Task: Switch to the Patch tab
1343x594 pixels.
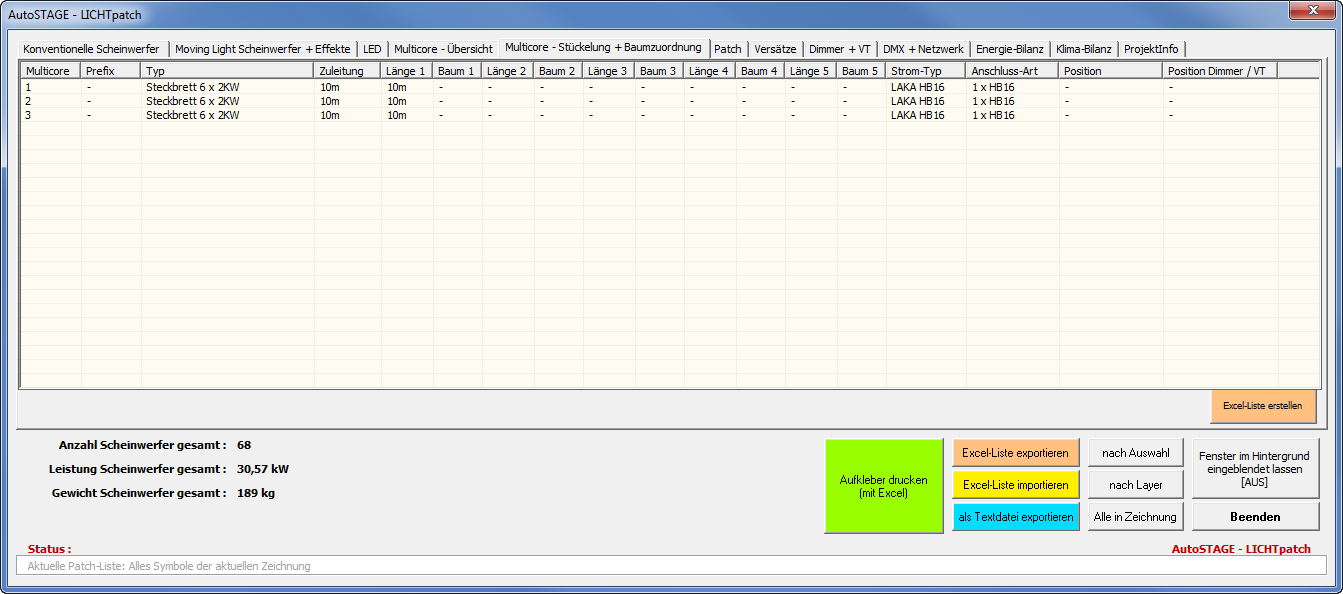Action: tap(727, 49)
